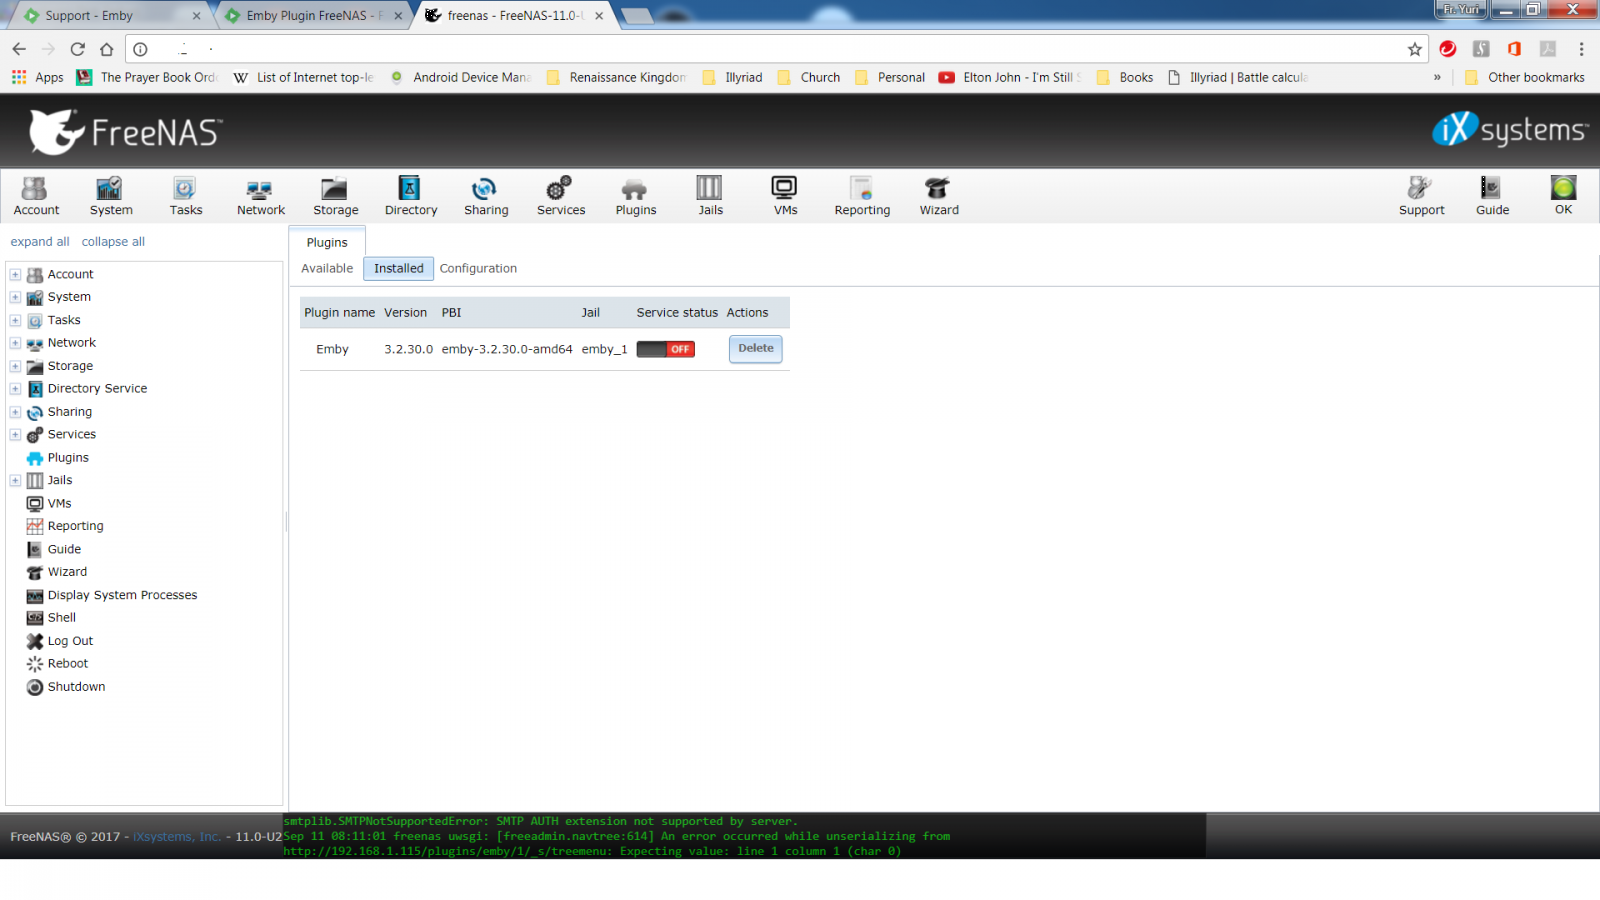Switch to the Available plugins tab

click(x=327, y=268)
